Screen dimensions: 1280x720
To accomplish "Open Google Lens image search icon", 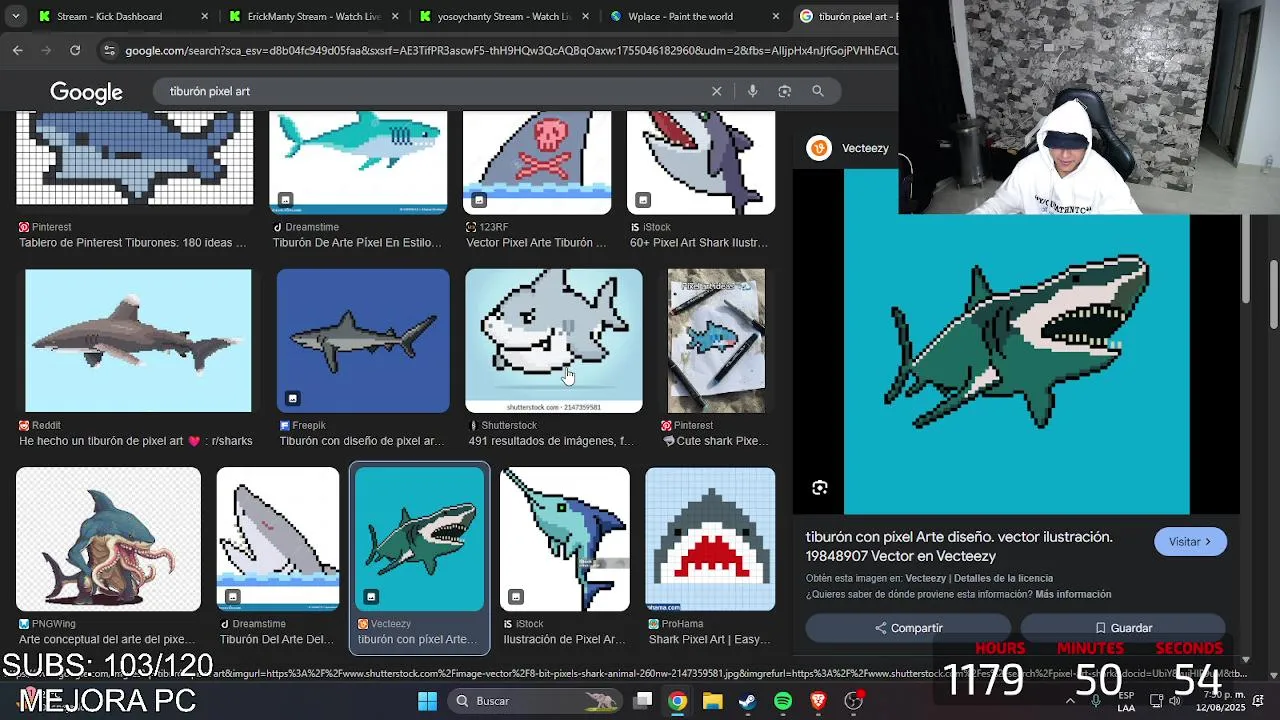I will (x=785, y=91).
